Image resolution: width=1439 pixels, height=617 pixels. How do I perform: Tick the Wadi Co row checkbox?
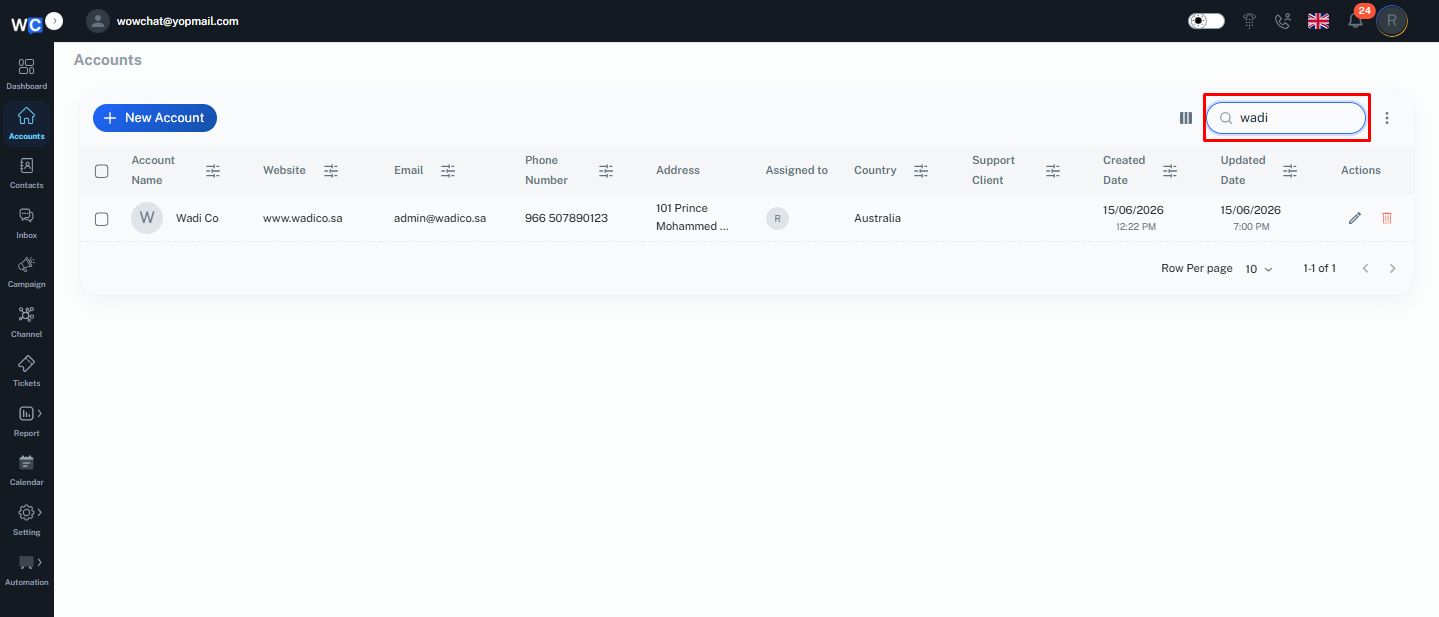[102, 219]
